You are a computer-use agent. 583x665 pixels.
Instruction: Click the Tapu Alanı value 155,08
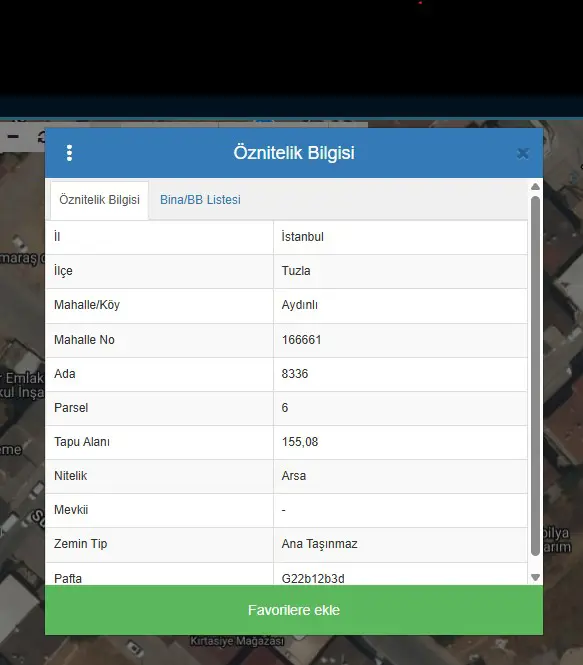300,442
